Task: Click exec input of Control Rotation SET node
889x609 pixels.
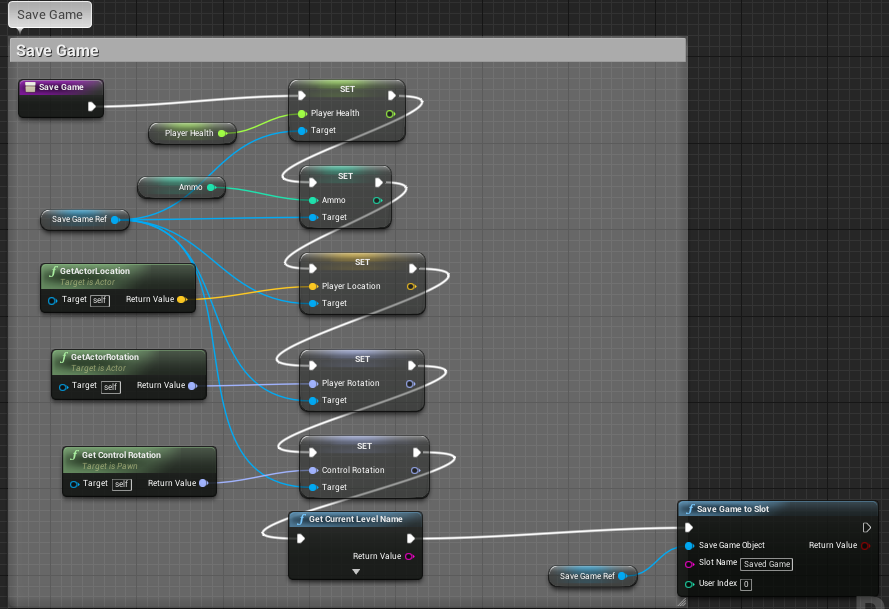Action: 313,452
